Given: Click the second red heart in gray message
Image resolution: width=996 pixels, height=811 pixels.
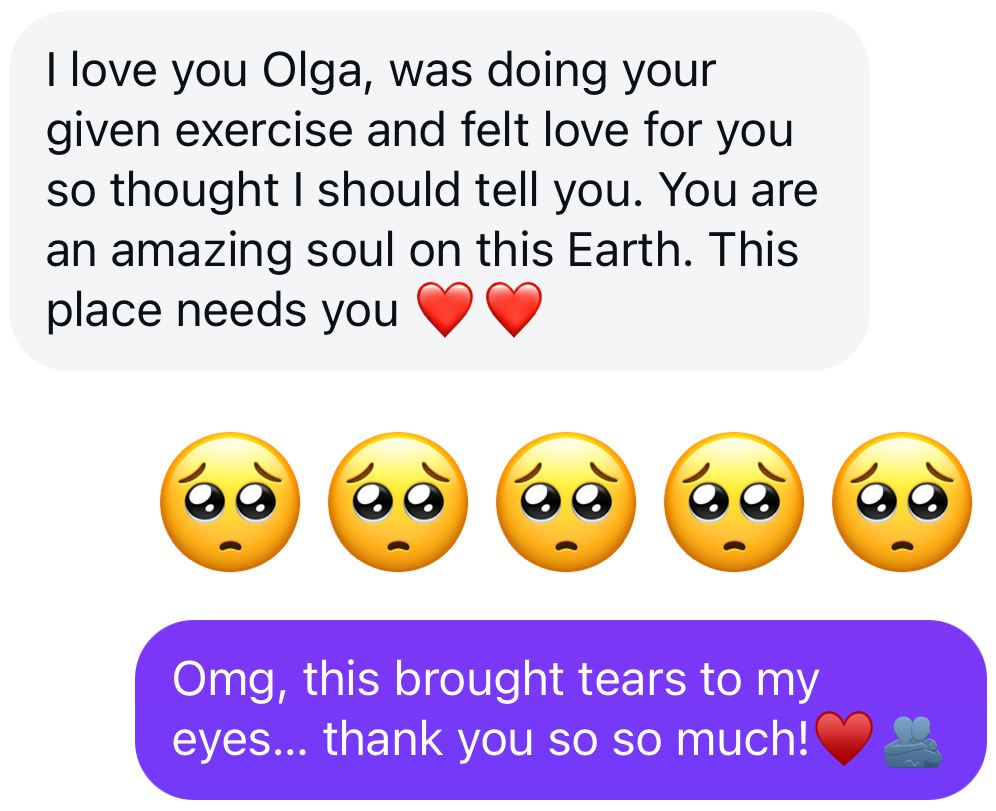Looking at the screenshot, I should click(513, 309).
